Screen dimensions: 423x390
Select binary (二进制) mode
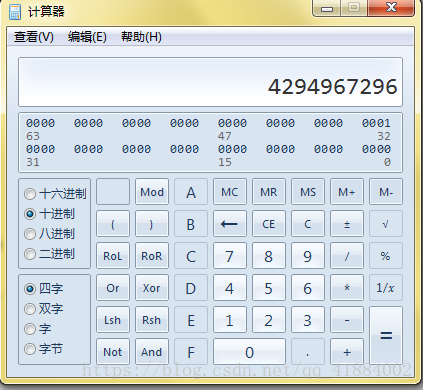click(x=49, y=254)
